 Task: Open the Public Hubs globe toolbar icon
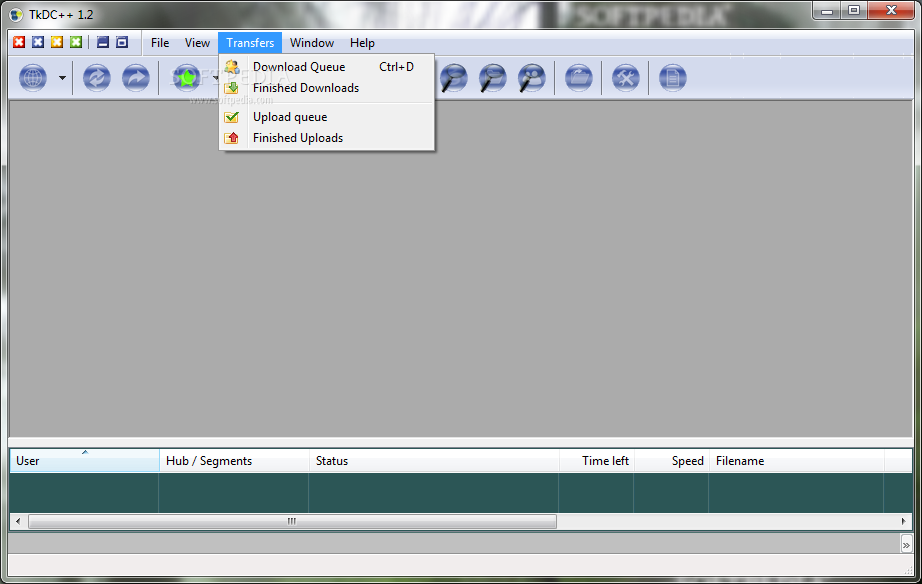tap(33, 78)
